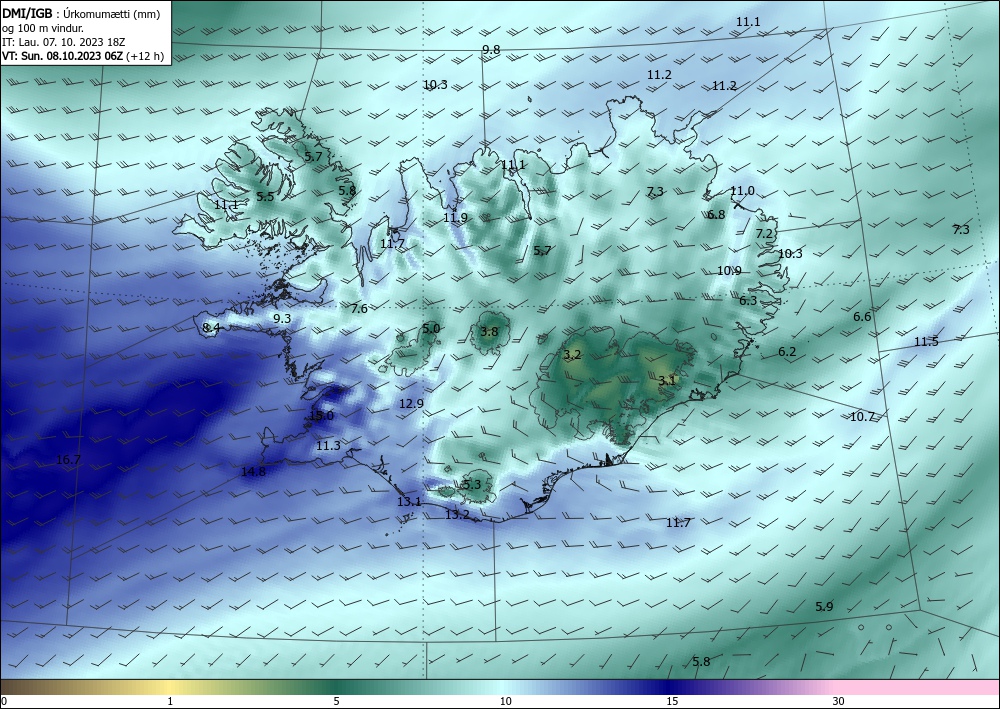
Task: Click the 11.9 value label
Action: click(x=455, y=217)
